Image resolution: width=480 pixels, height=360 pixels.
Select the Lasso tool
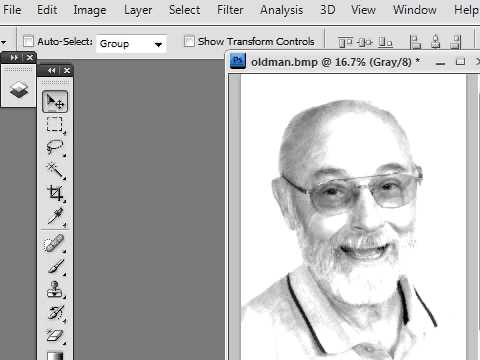55,147
